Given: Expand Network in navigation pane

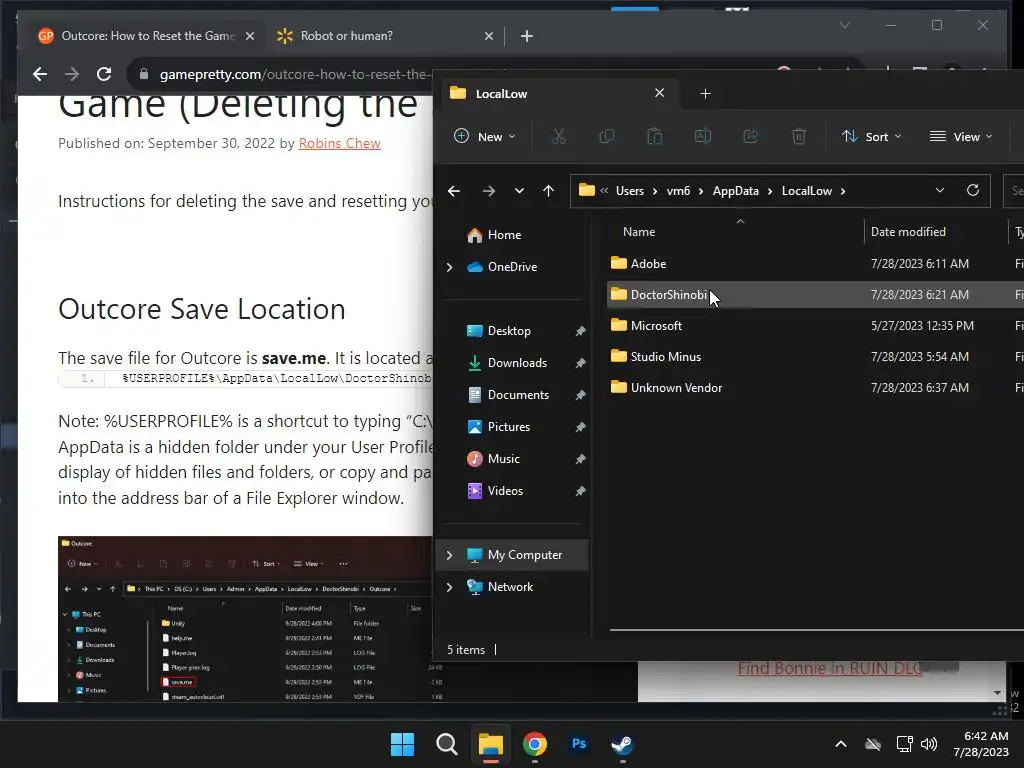Looking at the screenshot, I should 449,586.
